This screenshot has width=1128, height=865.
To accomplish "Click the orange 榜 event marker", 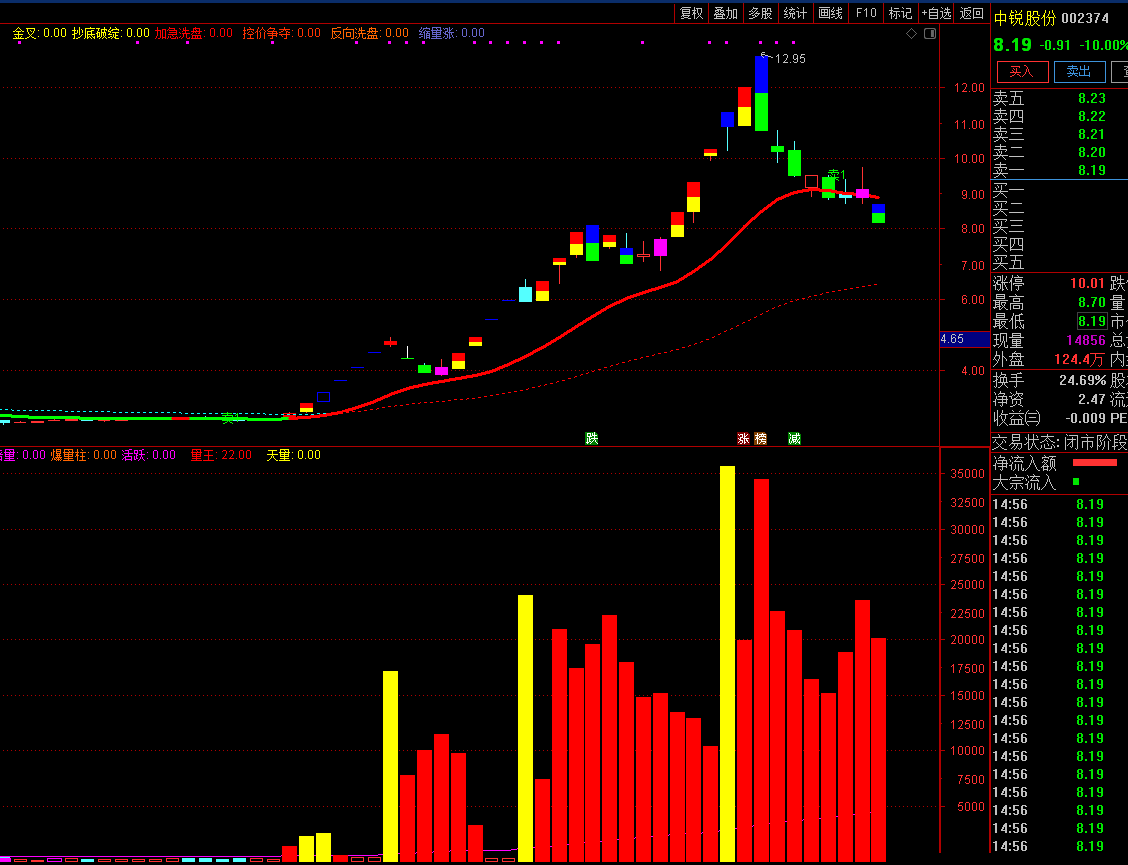I will (x=760, y=438).
